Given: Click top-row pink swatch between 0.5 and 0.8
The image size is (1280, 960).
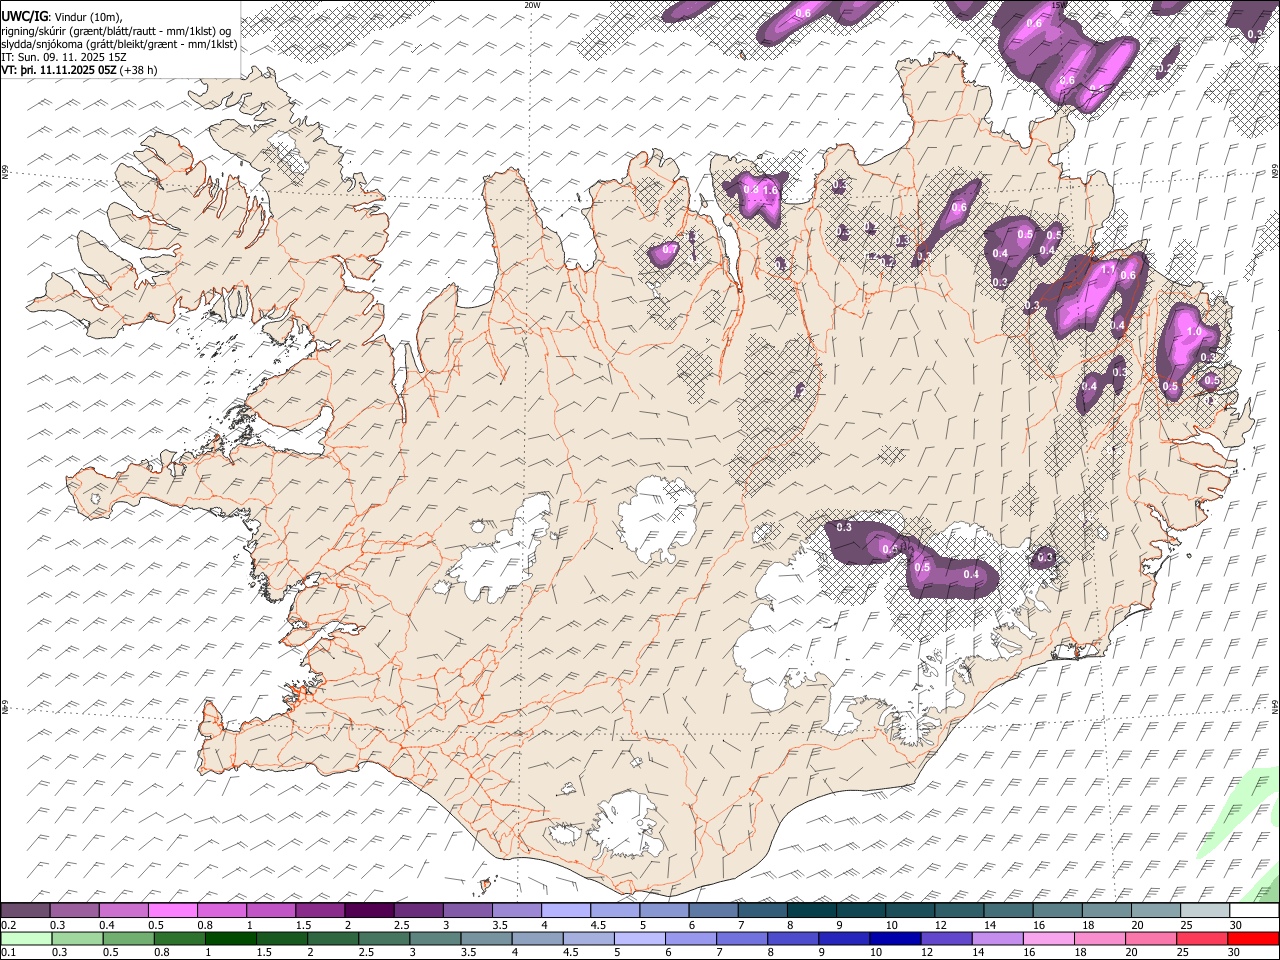Looking at the screenshot, I should (x=172, y=910).
